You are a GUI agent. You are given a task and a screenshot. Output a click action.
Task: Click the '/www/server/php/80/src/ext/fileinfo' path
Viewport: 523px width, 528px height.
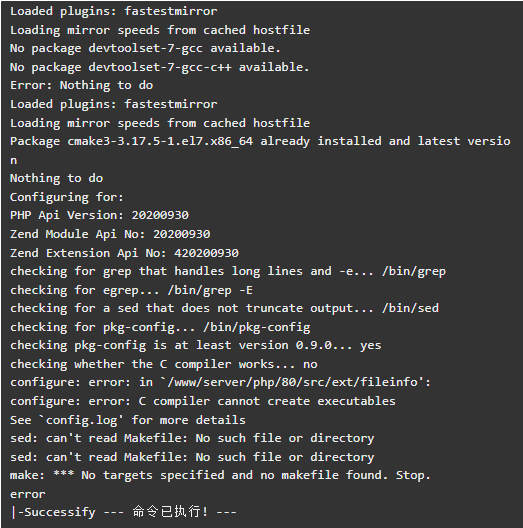pos(292,383)
